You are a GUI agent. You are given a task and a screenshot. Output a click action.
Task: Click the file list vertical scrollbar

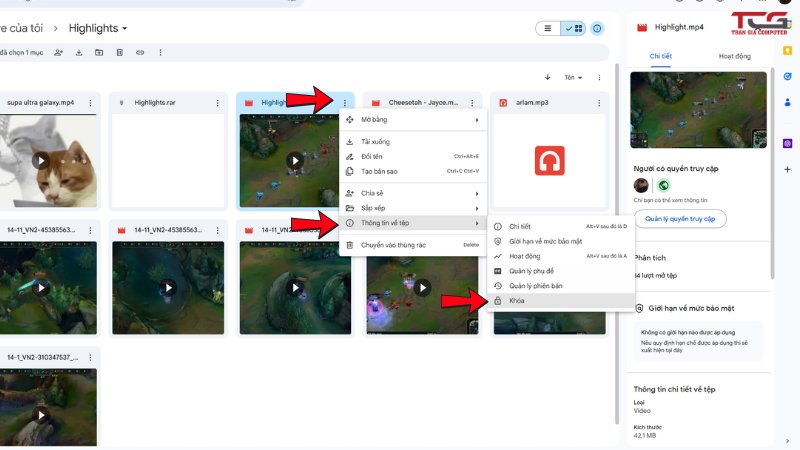617,244
